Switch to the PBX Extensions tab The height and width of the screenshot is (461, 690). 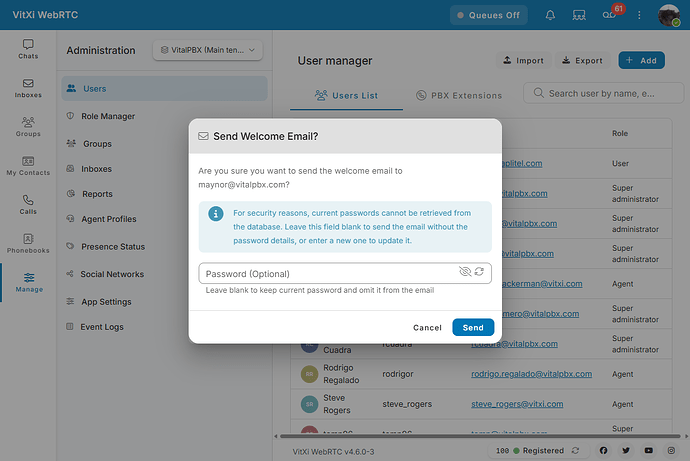(x=459, y=95)
